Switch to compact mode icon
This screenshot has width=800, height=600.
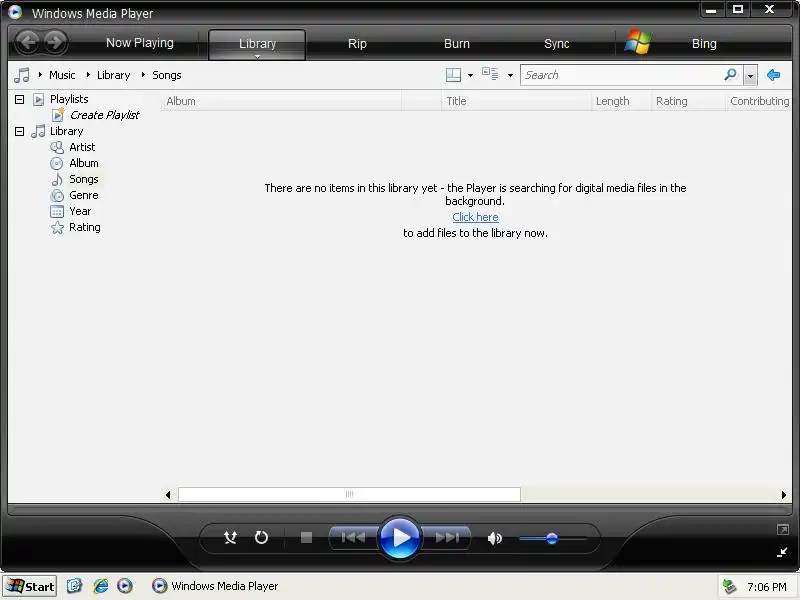point(782,552)
